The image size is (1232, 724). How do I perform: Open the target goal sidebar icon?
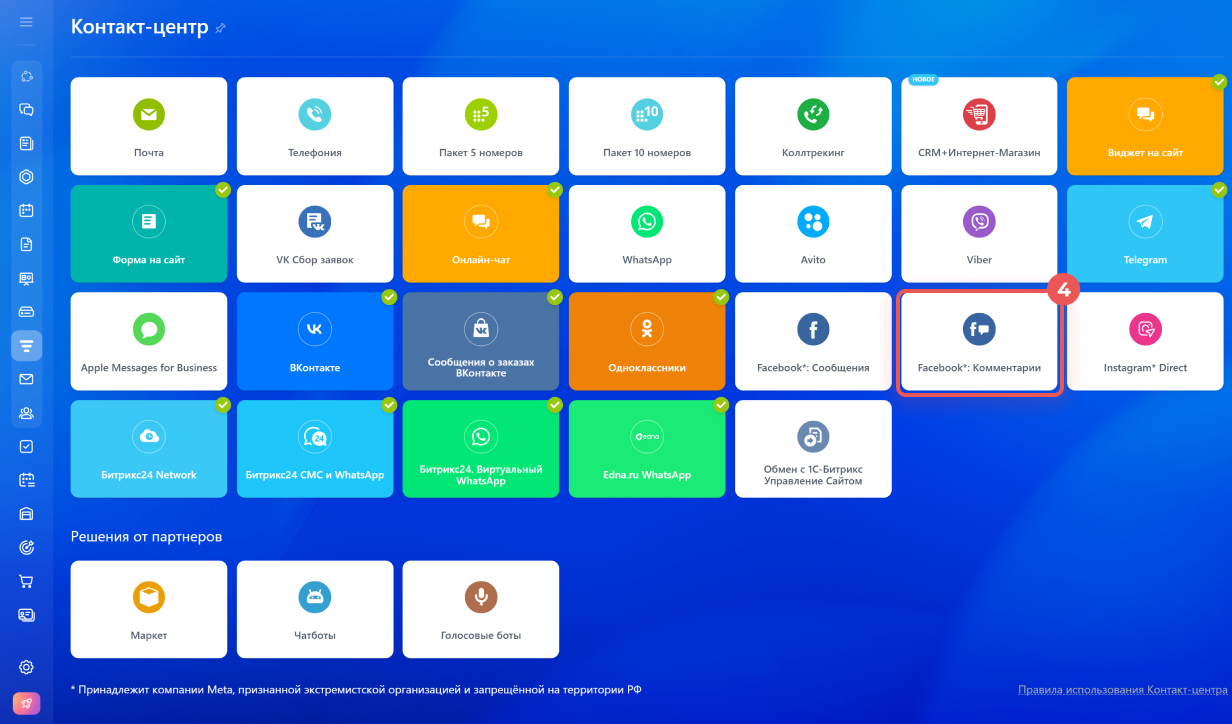(27, 547)
